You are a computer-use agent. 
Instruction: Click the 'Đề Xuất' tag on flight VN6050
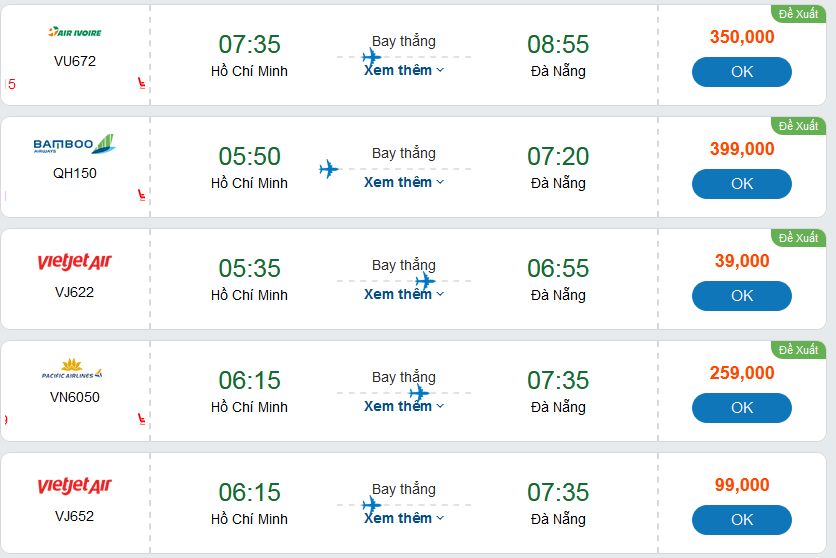pos(798,350)
